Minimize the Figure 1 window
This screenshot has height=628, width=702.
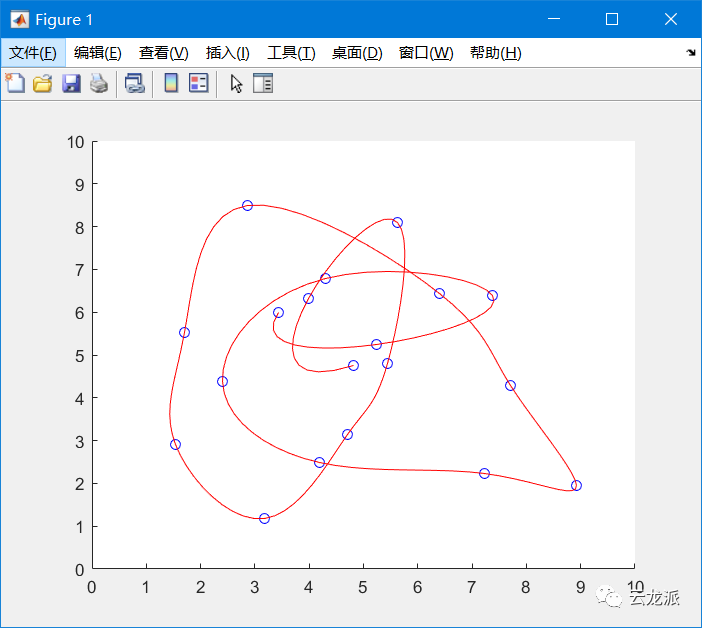554,19
